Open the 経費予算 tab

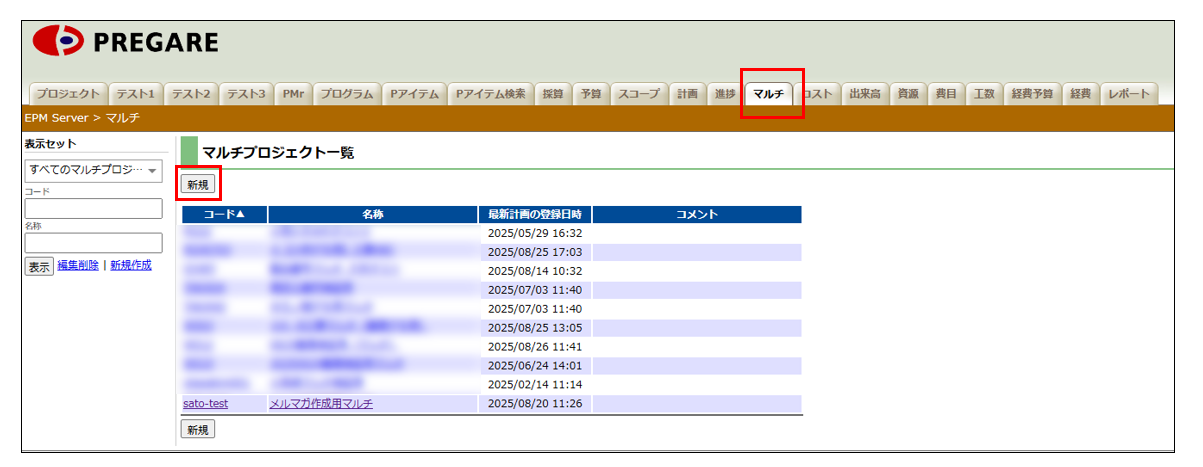pos(1031,94)
